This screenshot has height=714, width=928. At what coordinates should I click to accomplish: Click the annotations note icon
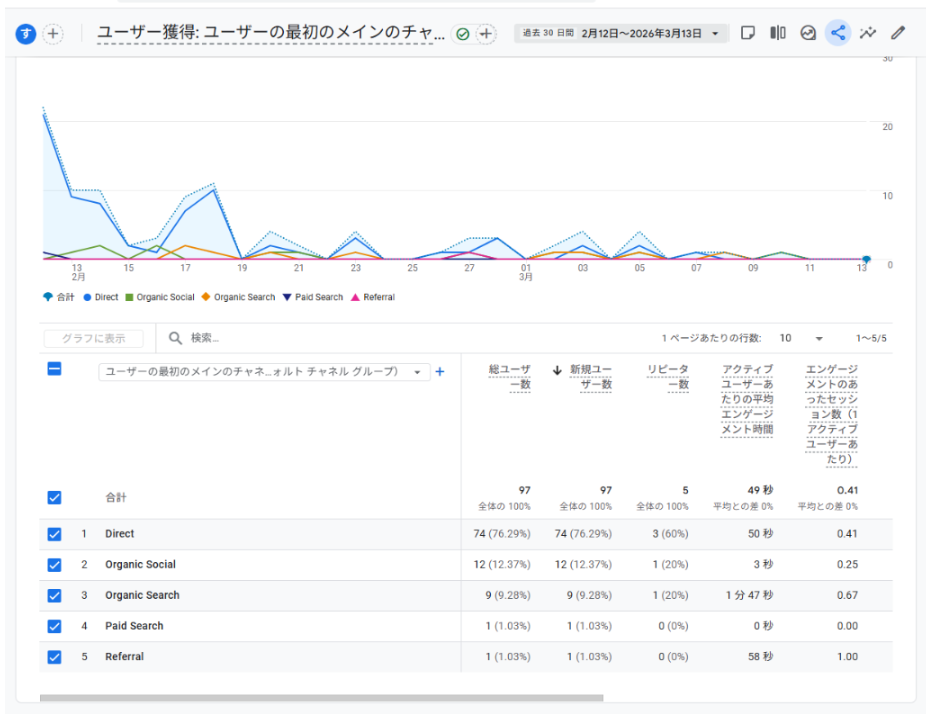tap(748, 33)
